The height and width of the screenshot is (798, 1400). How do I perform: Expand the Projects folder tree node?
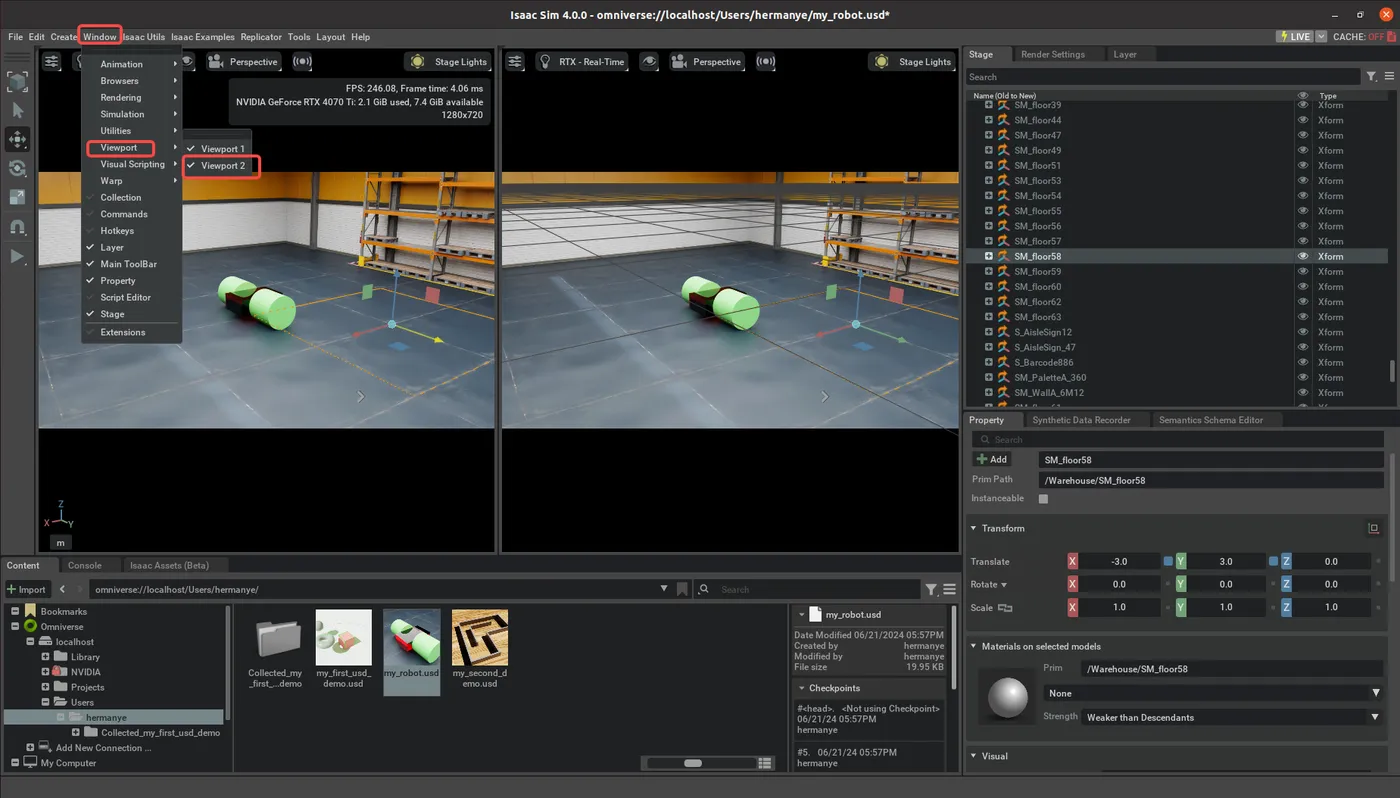click(x=45, y=687)
